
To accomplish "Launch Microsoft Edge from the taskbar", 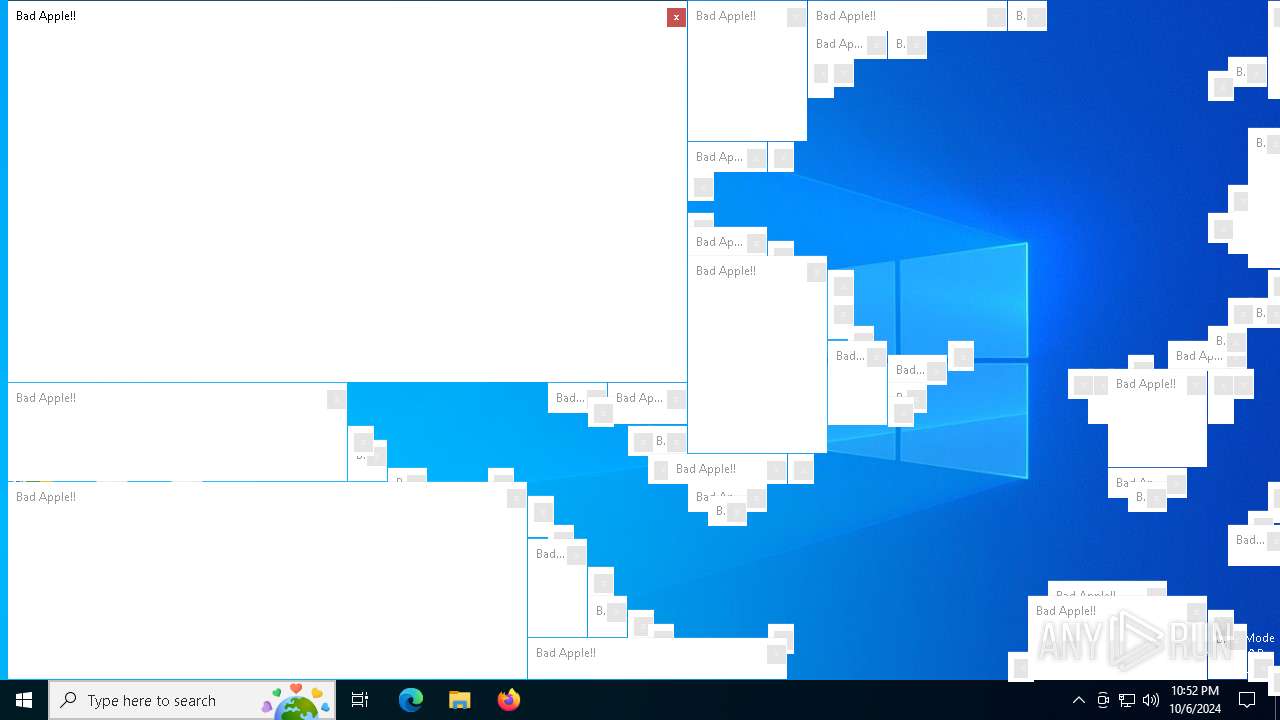I will [x=411, y=700].
